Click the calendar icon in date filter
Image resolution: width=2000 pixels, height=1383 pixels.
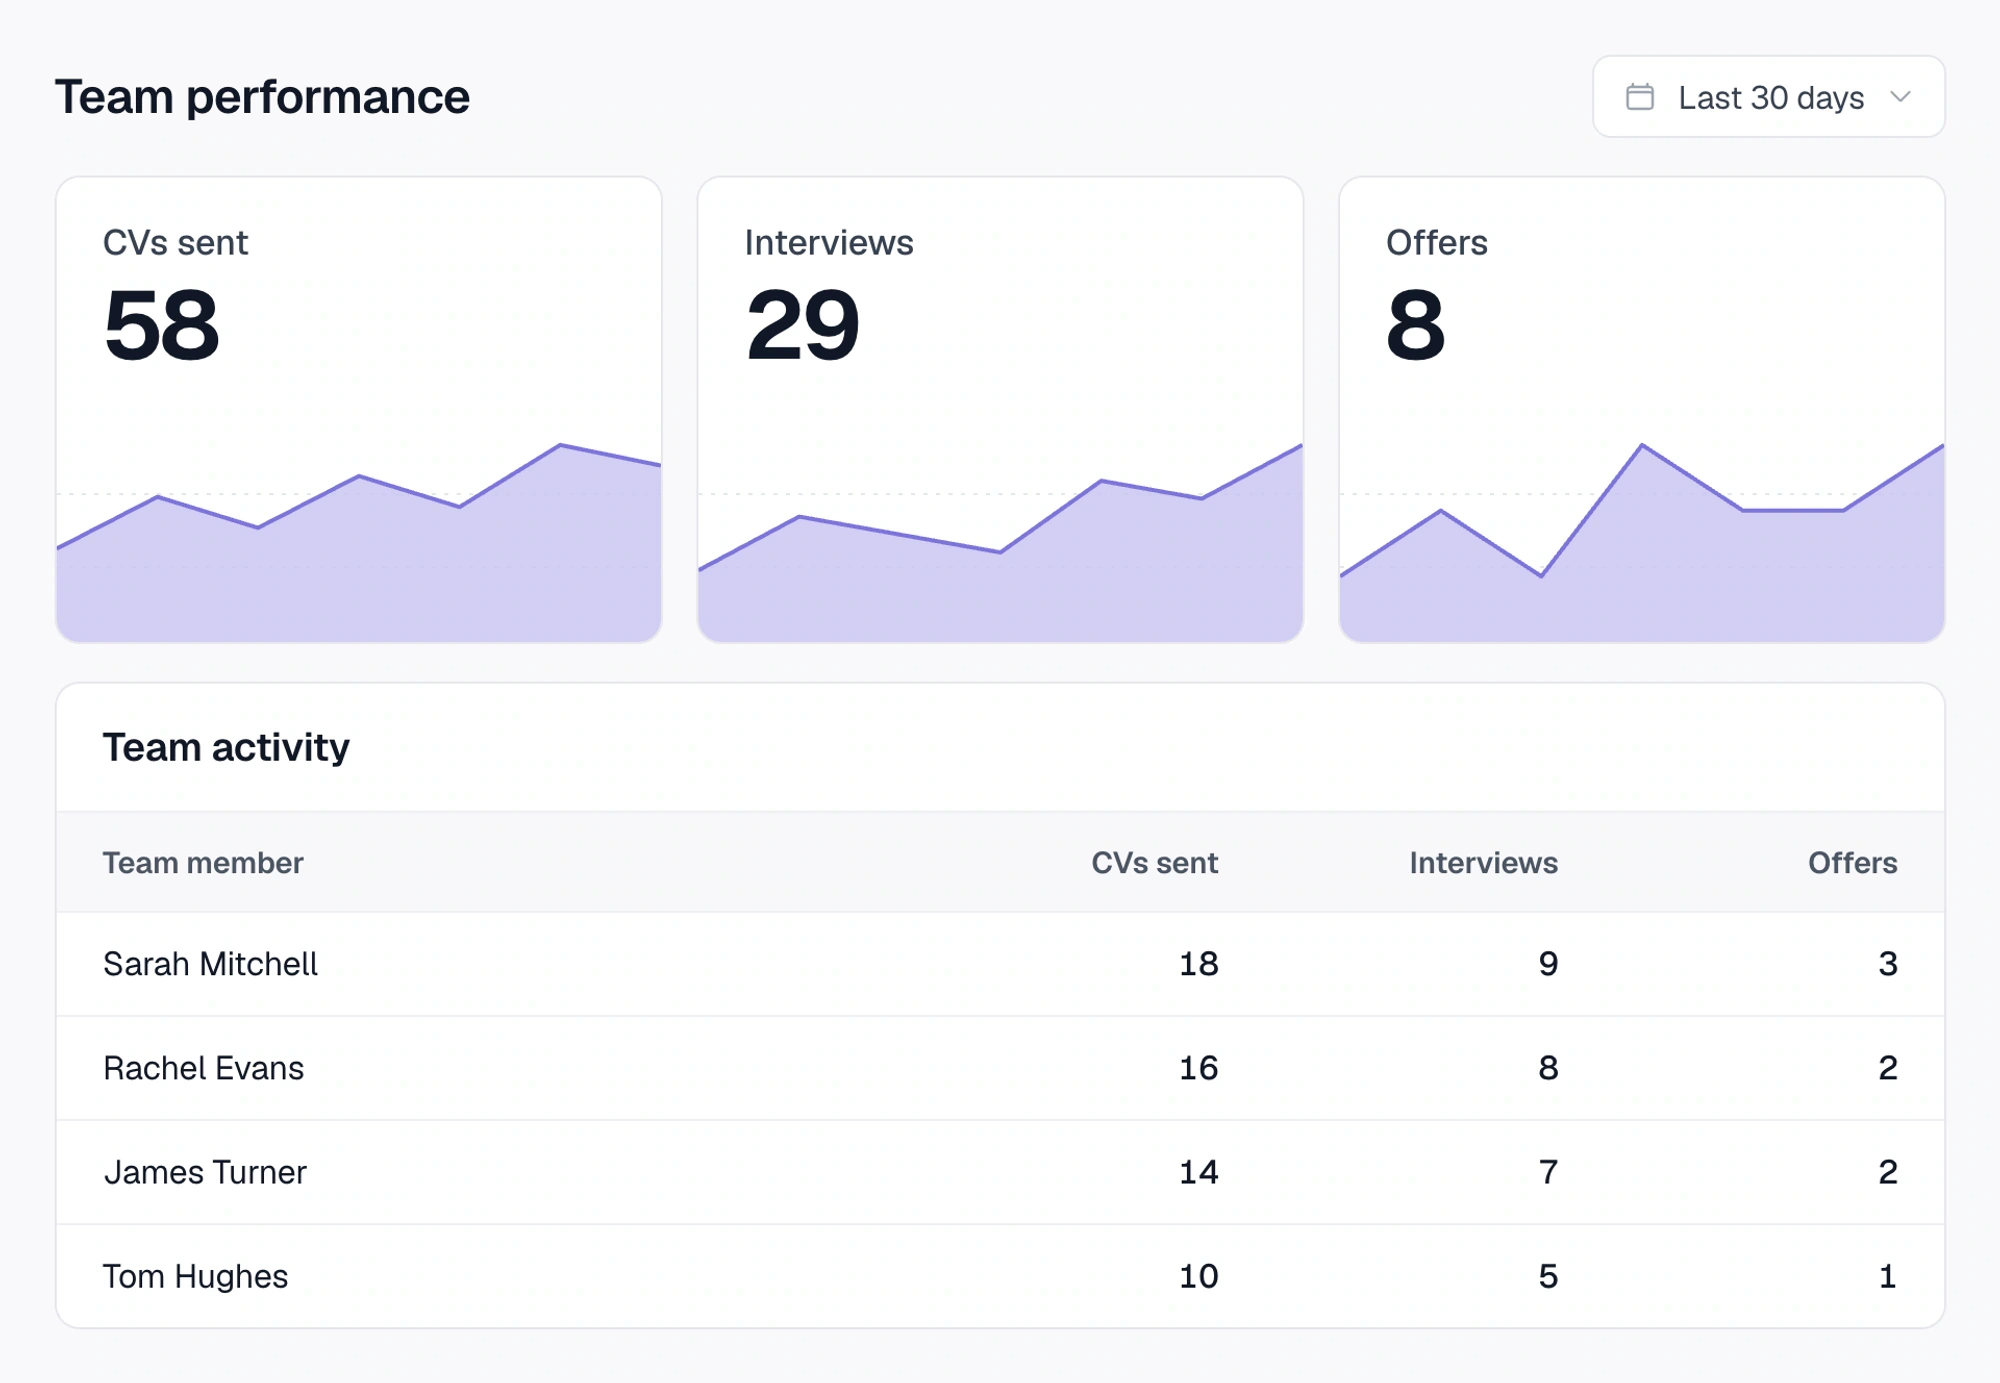pyautogui.click(x=1640, y=97)
